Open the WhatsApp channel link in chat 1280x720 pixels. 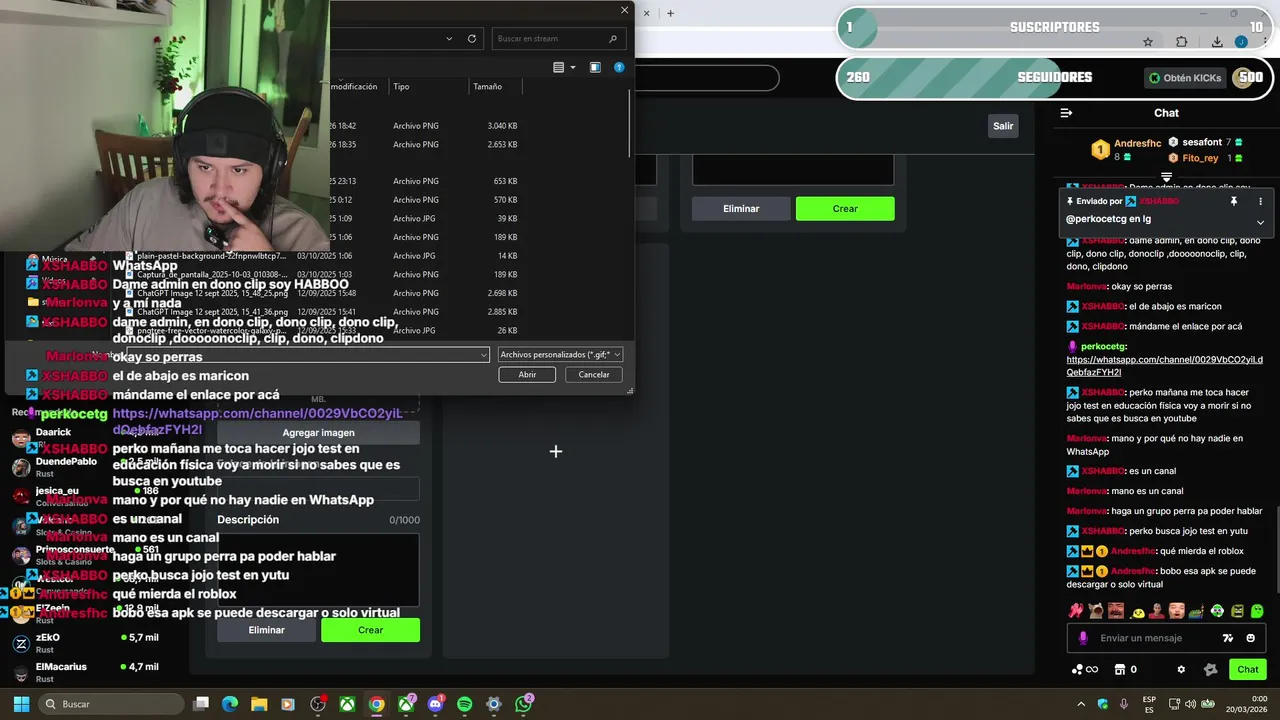coord(1164,366)
